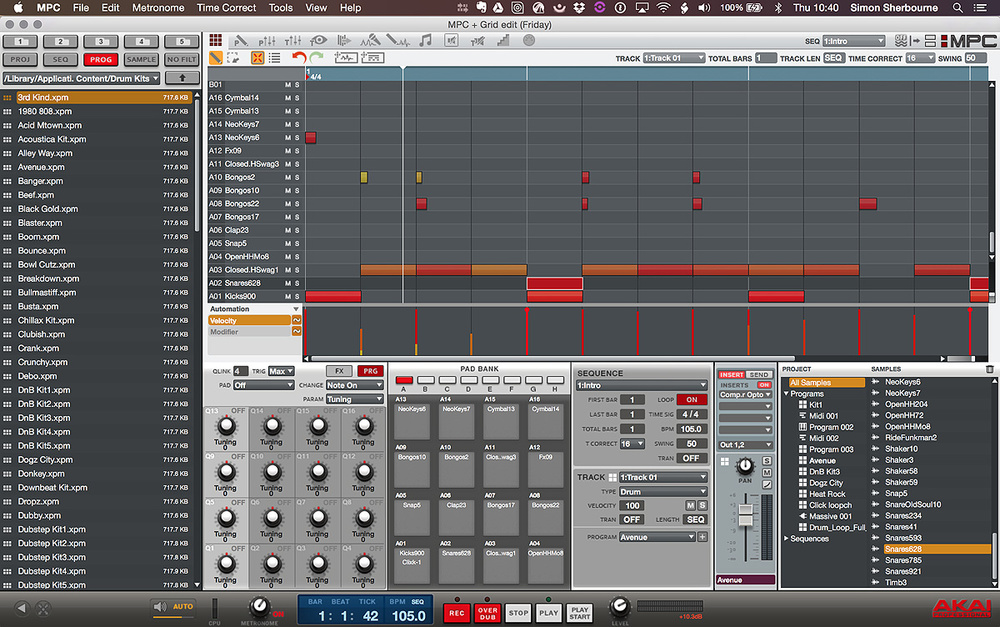The height and width of the screenshot is (627, 1000).
Task: Open the Comp.r Opto insert dropdown
Action: [x=746, y=395]
